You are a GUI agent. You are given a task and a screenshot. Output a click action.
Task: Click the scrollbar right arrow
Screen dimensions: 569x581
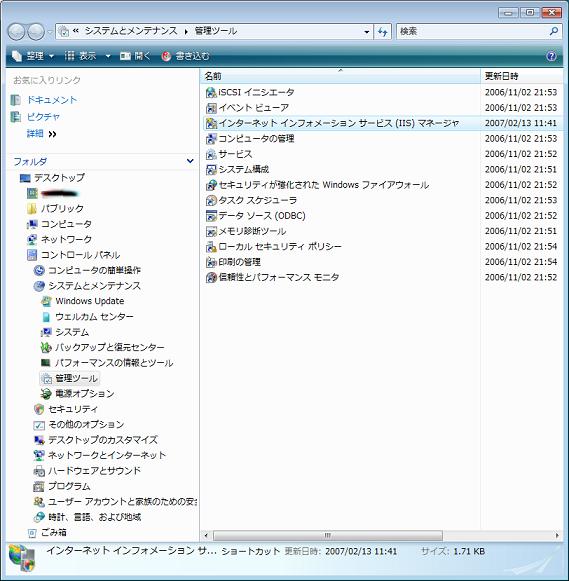pos(557,536)
